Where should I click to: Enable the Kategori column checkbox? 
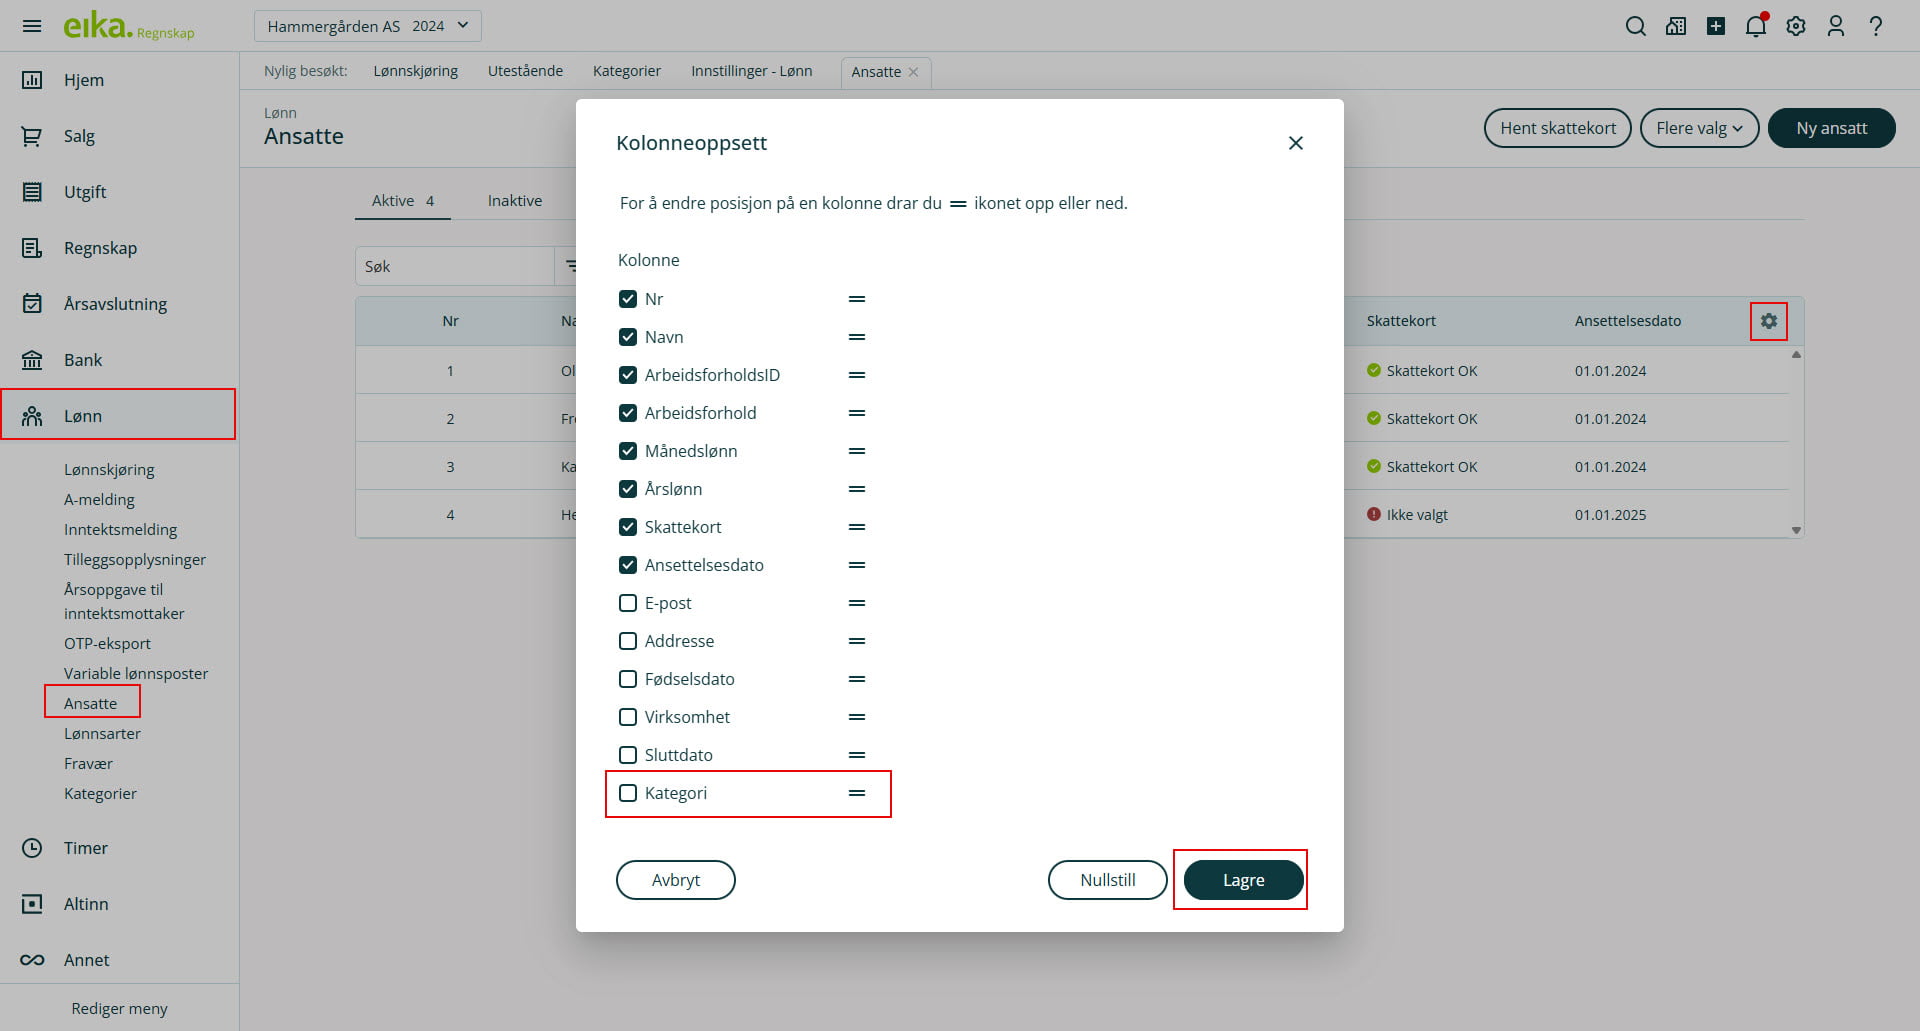[628, 793]
